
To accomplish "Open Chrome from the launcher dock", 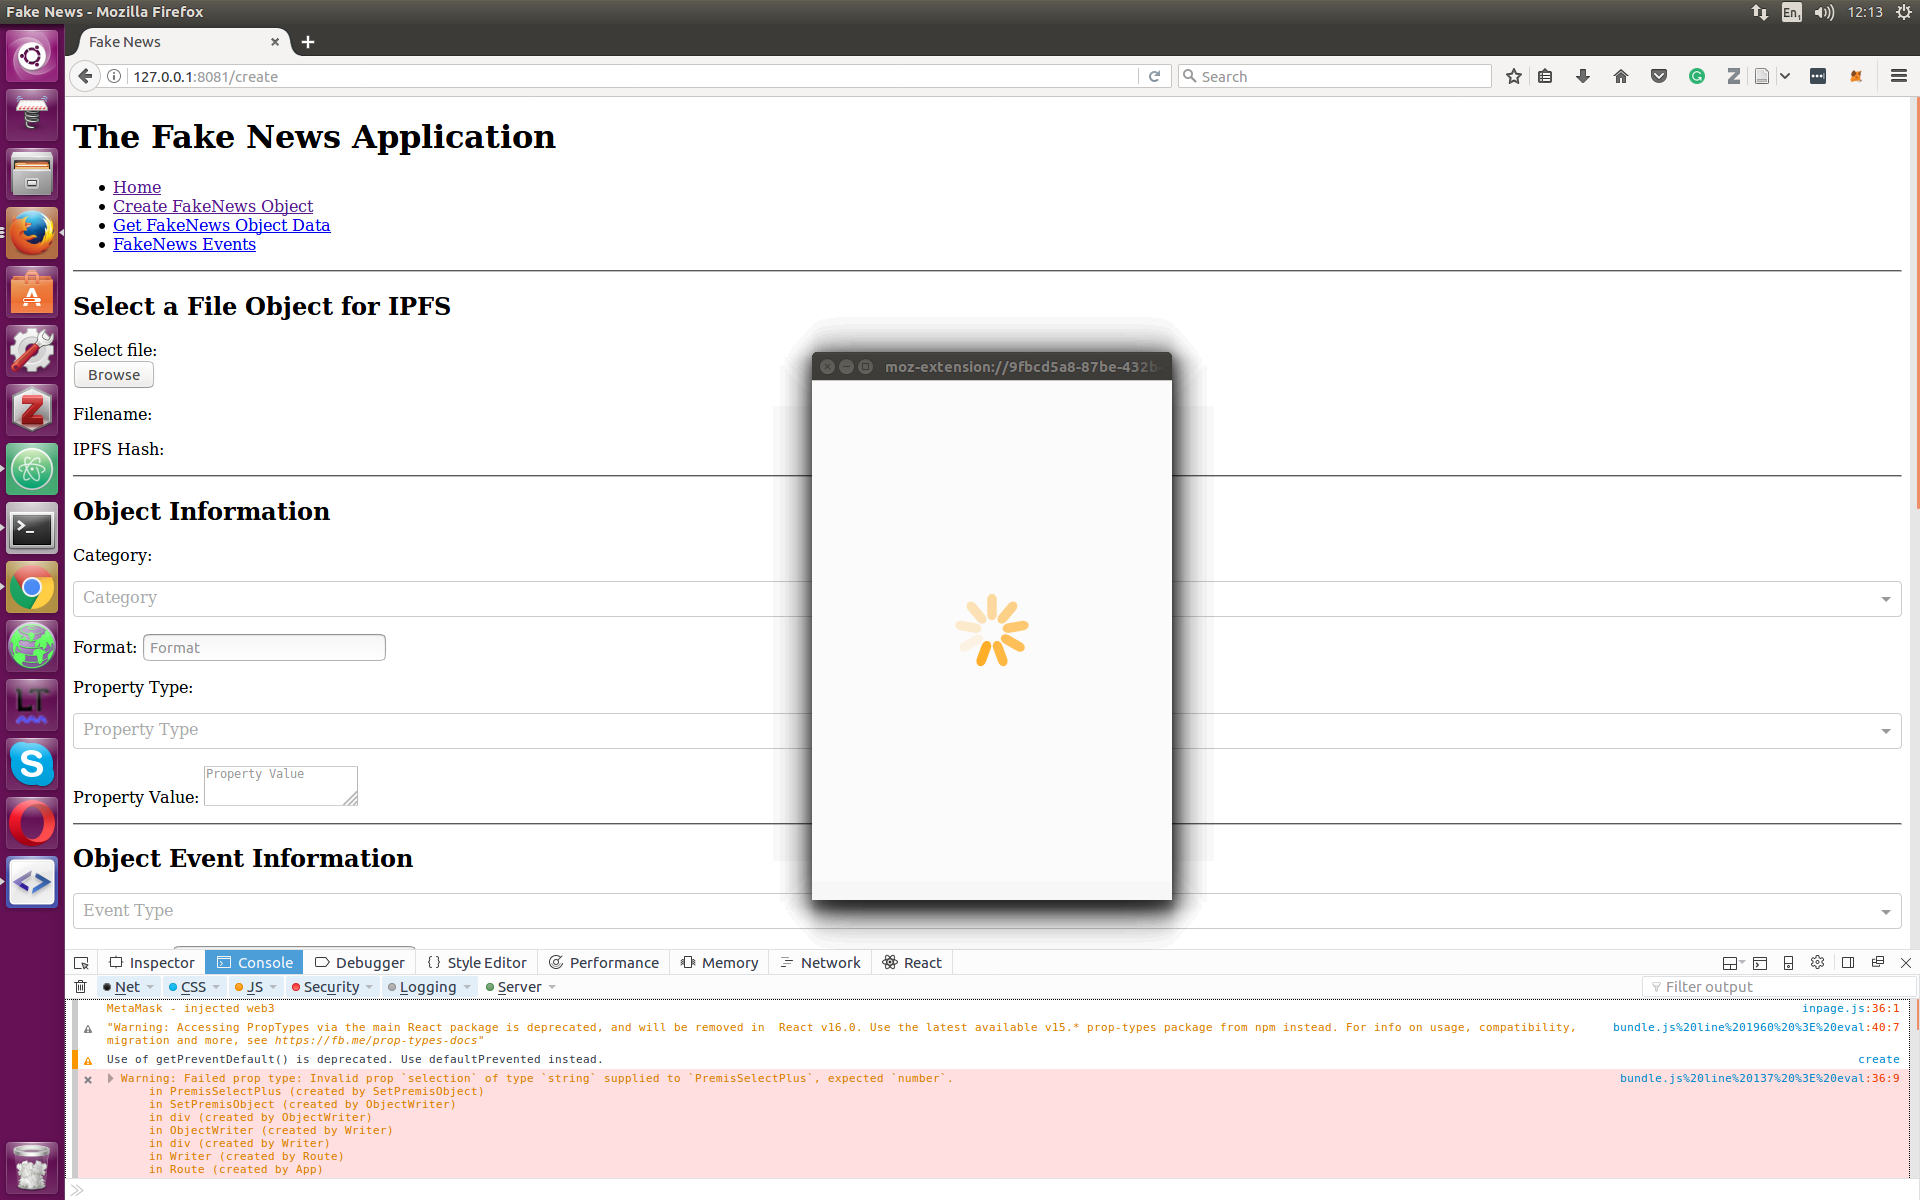I will [x=32, y=588].
